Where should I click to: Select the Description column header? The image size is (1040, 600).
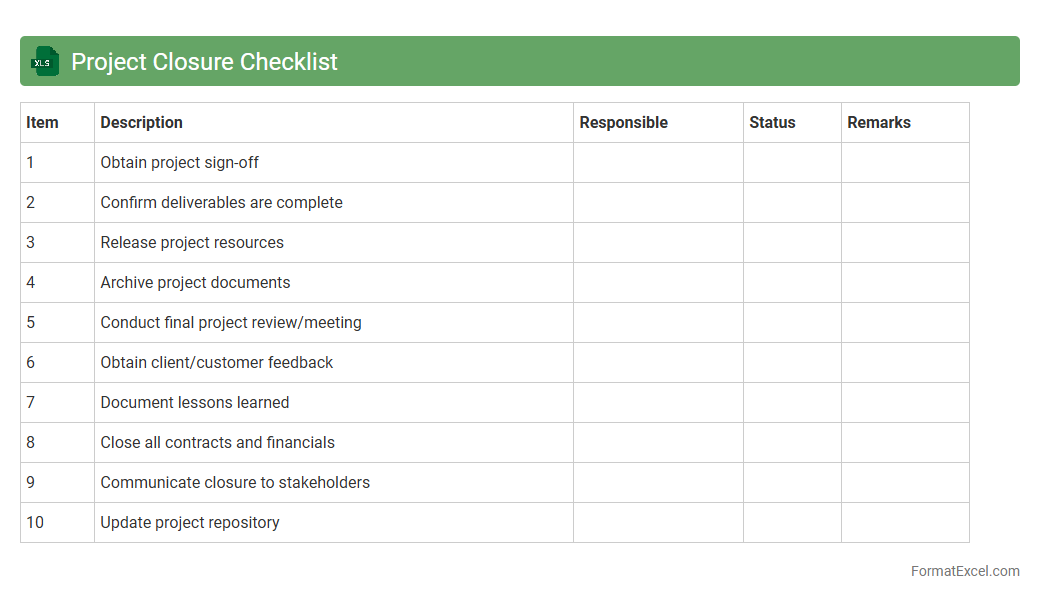pyautogui.click(x=142, y=123)
